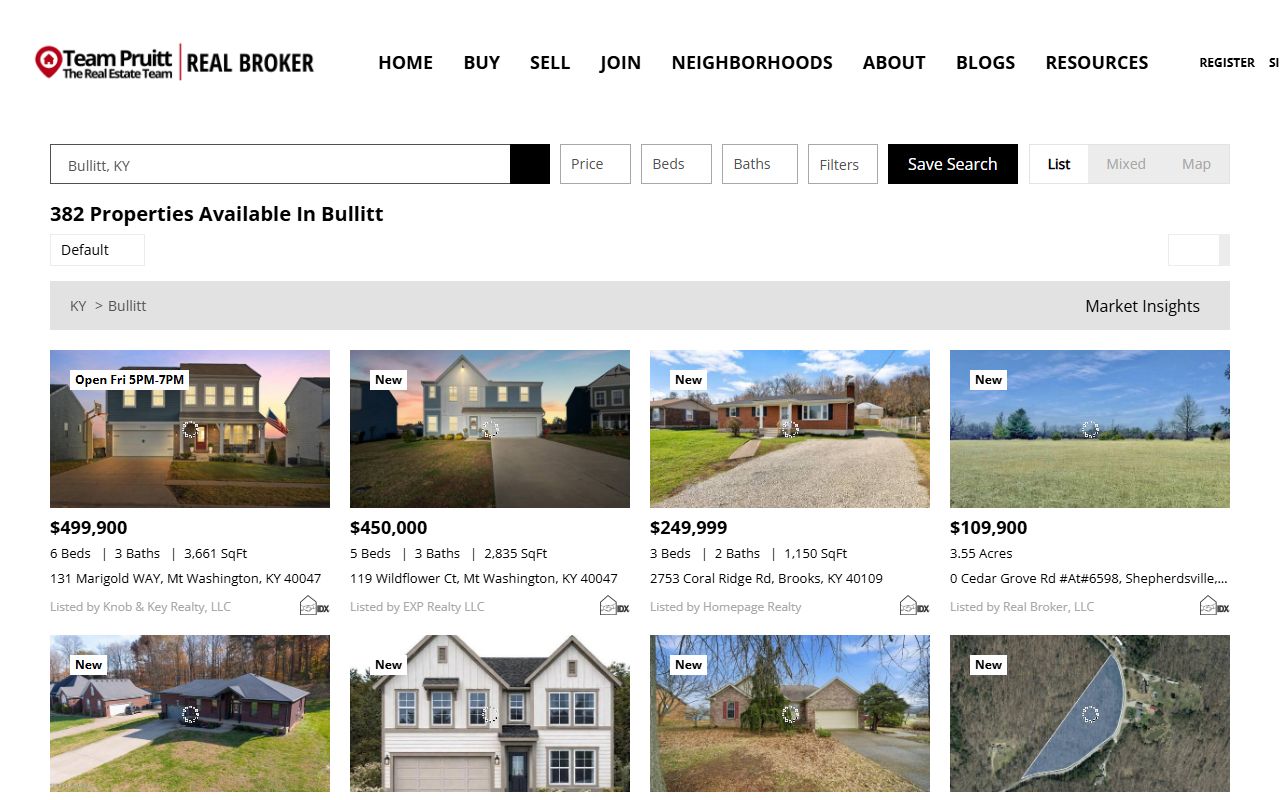Click the Team Pruitt Real Broker logo
The width and height of the screenshot is (1280, 800).
(x=174, y=62)
